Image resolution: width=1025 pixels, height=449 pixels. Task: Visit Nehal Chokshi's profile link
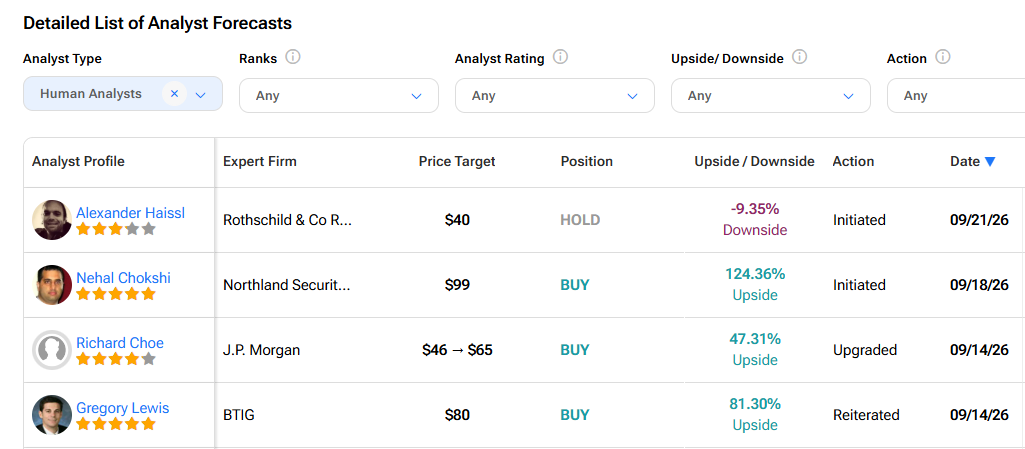tap(124, 278)
